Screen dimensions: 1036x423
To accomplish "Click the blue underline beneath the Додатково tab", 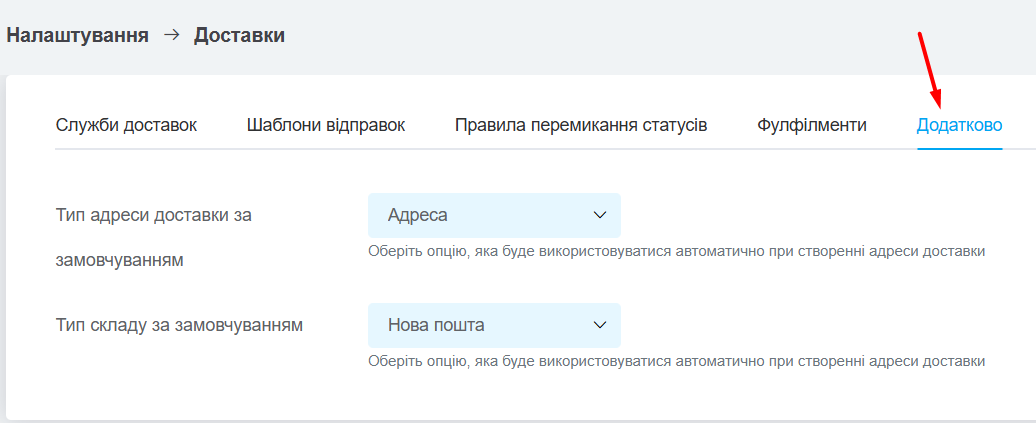I will click(x=959, y=149).
